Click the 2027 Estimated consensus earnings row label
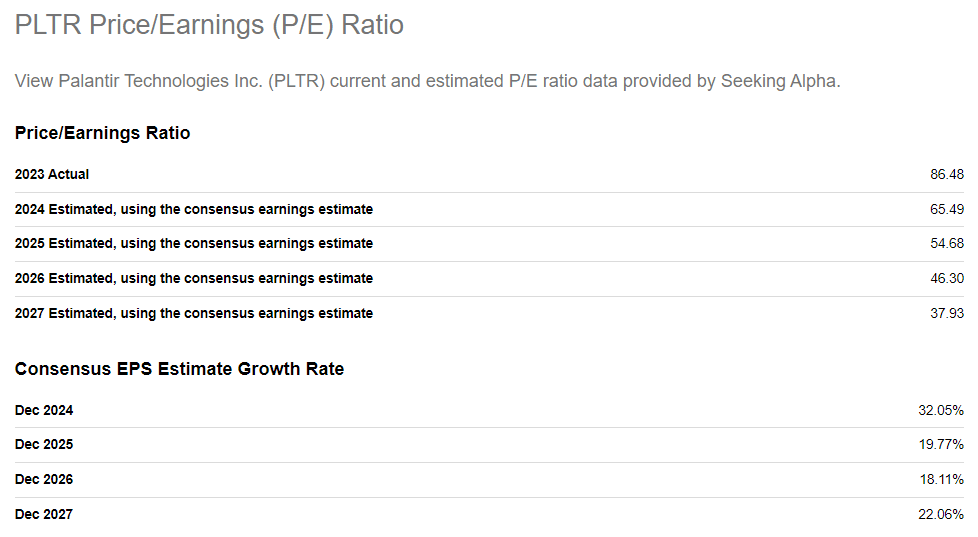The width and height of the screenshot is (978, 537). point(194,313)
